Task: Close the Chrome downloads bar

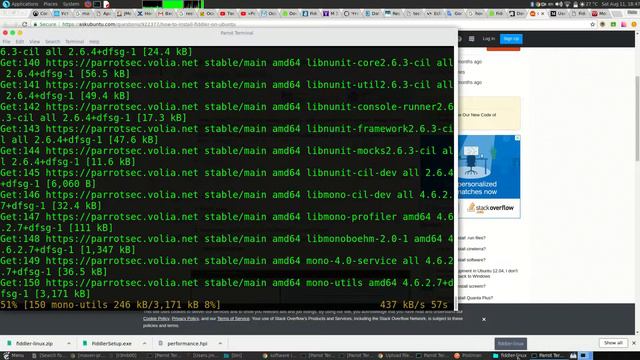Action: click(x=634, y=343)
